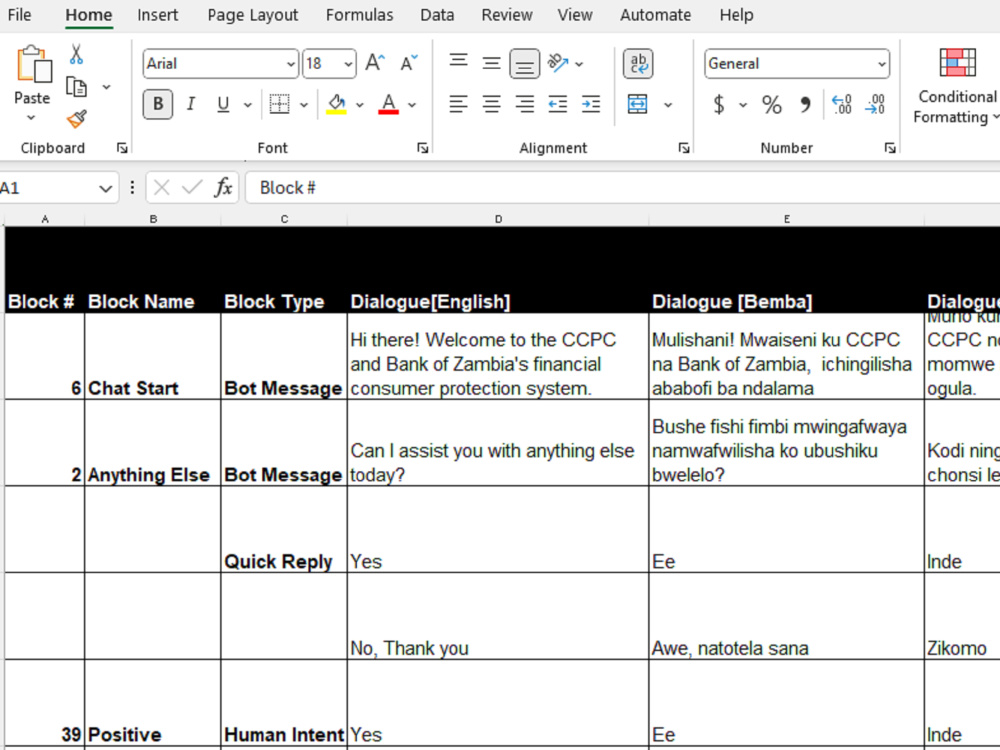Decrease indent in Alignment group
The image size is (1000, 750).
(x=558, y=104)
